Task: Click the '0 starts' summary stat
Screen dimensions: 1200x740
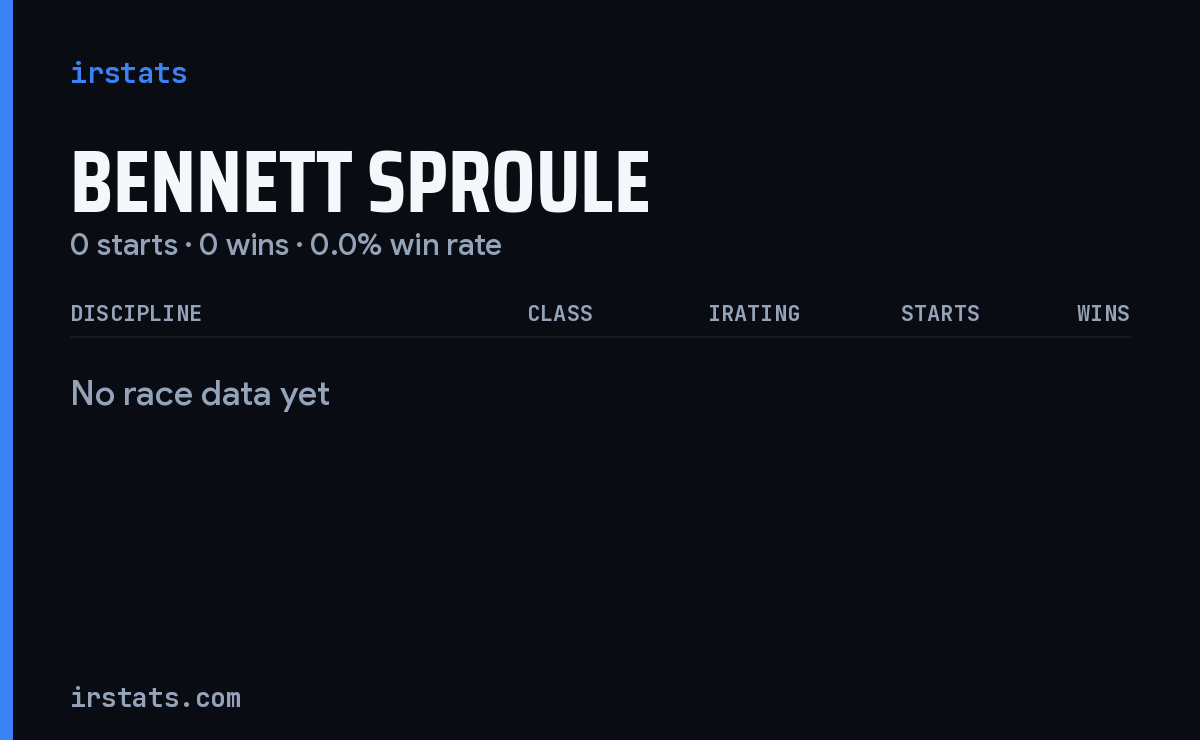Action: pyautogui.click(x=124, y=244)
